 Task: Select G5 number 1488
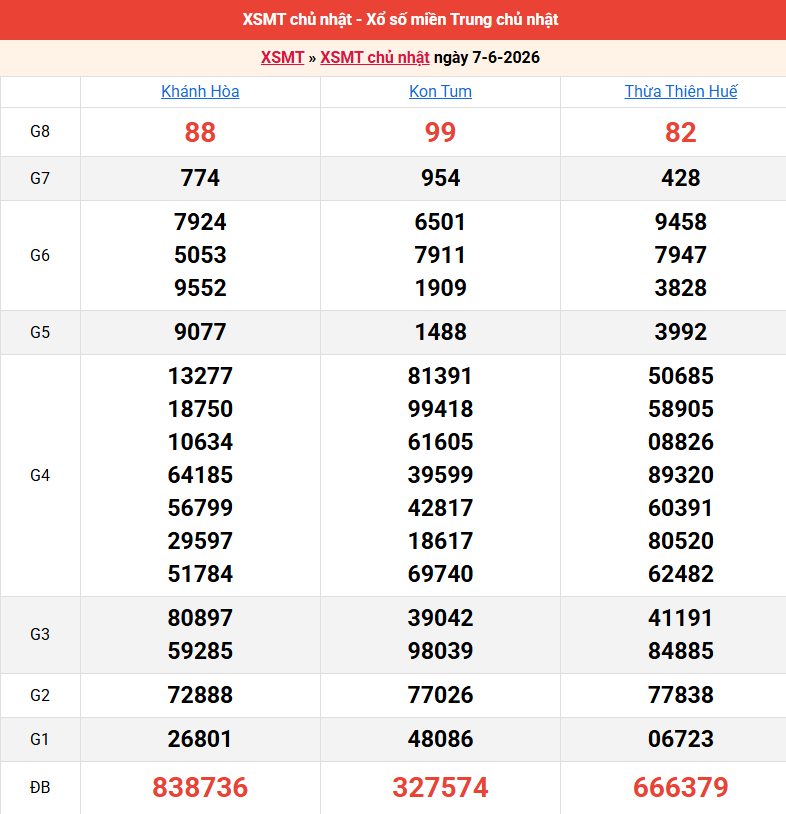pos(440,332)
